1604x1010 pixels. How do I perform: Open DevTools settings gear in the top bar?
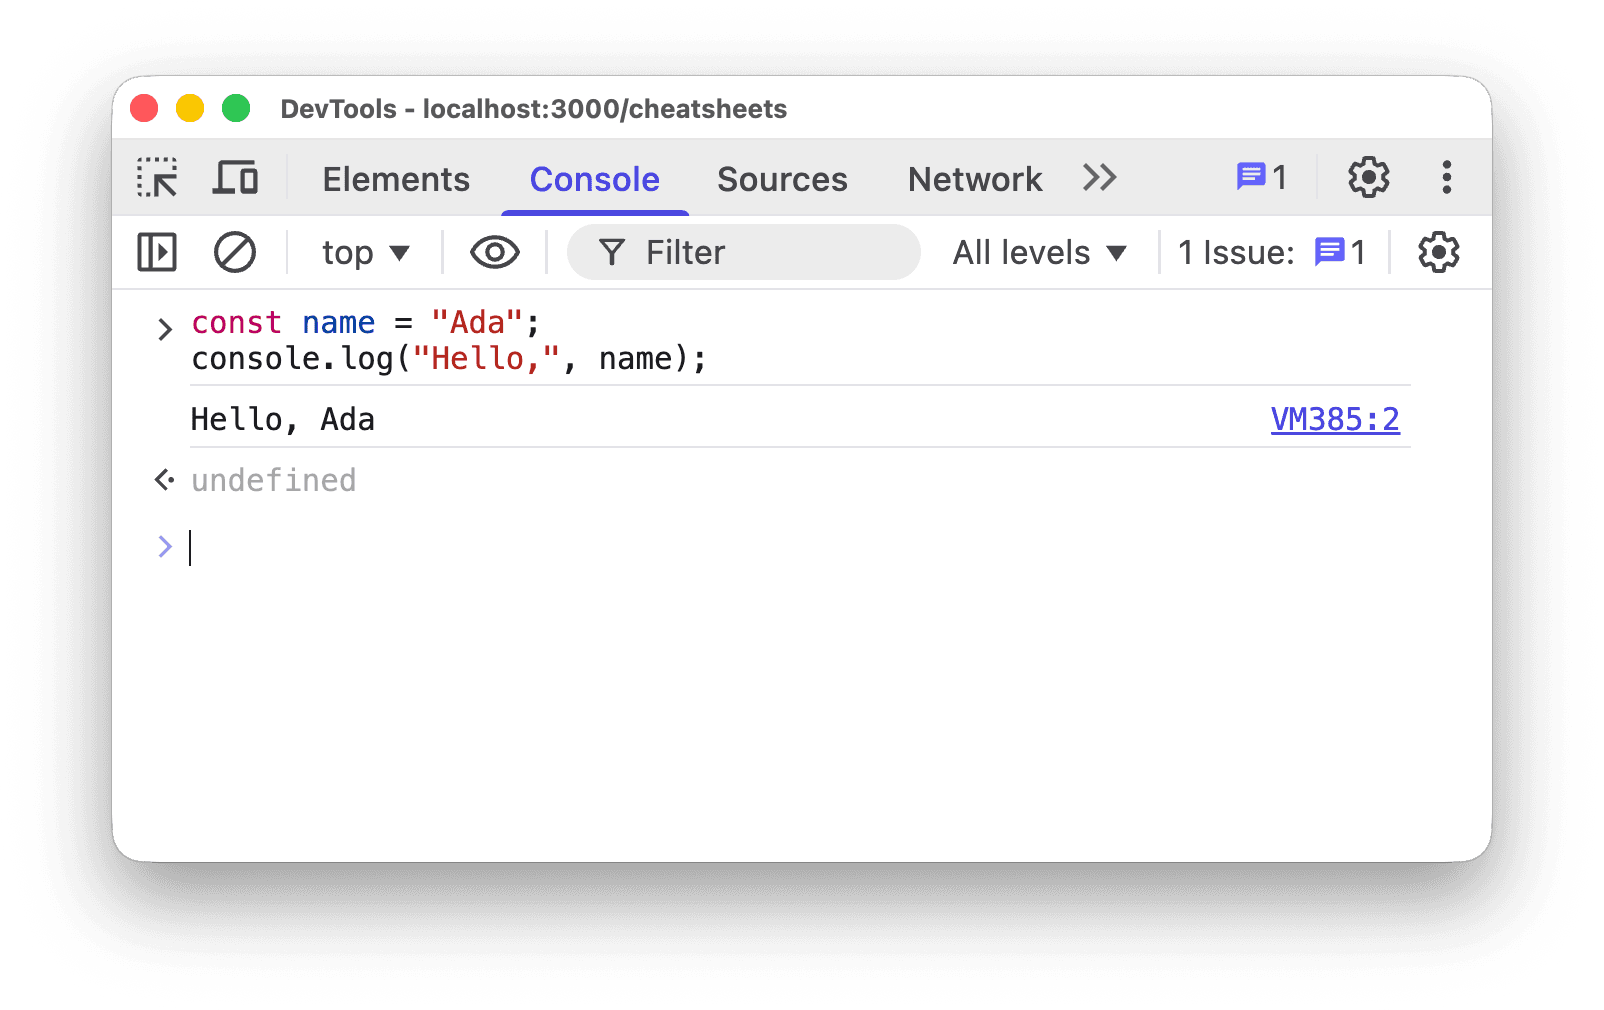click(1368, 178)
